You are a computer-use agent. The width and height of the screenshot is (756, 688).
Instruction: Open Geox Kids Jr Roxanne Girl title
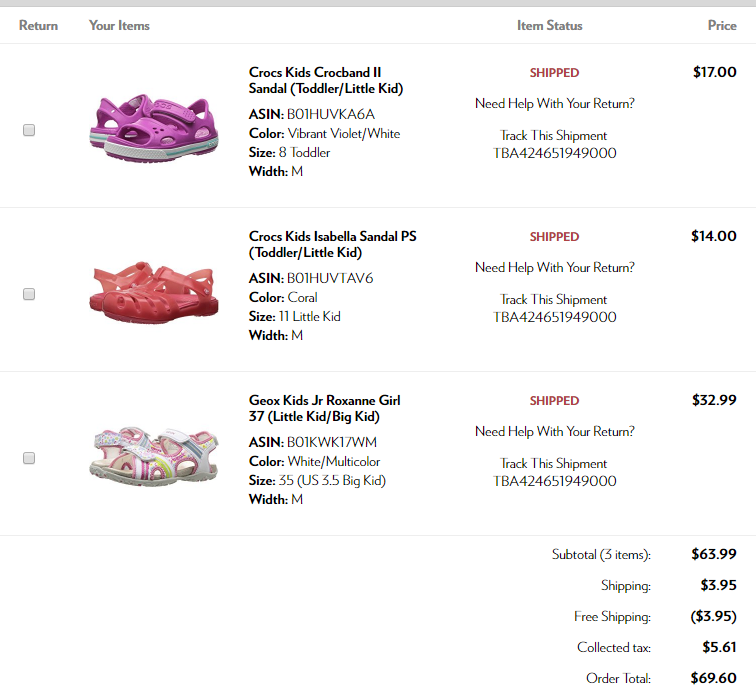325,409
